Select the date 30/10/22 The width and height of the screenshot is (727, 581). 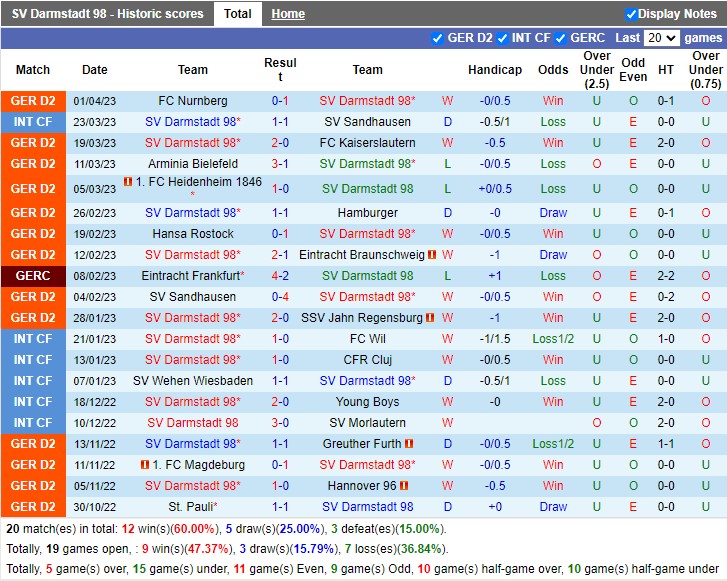[95, 507]
